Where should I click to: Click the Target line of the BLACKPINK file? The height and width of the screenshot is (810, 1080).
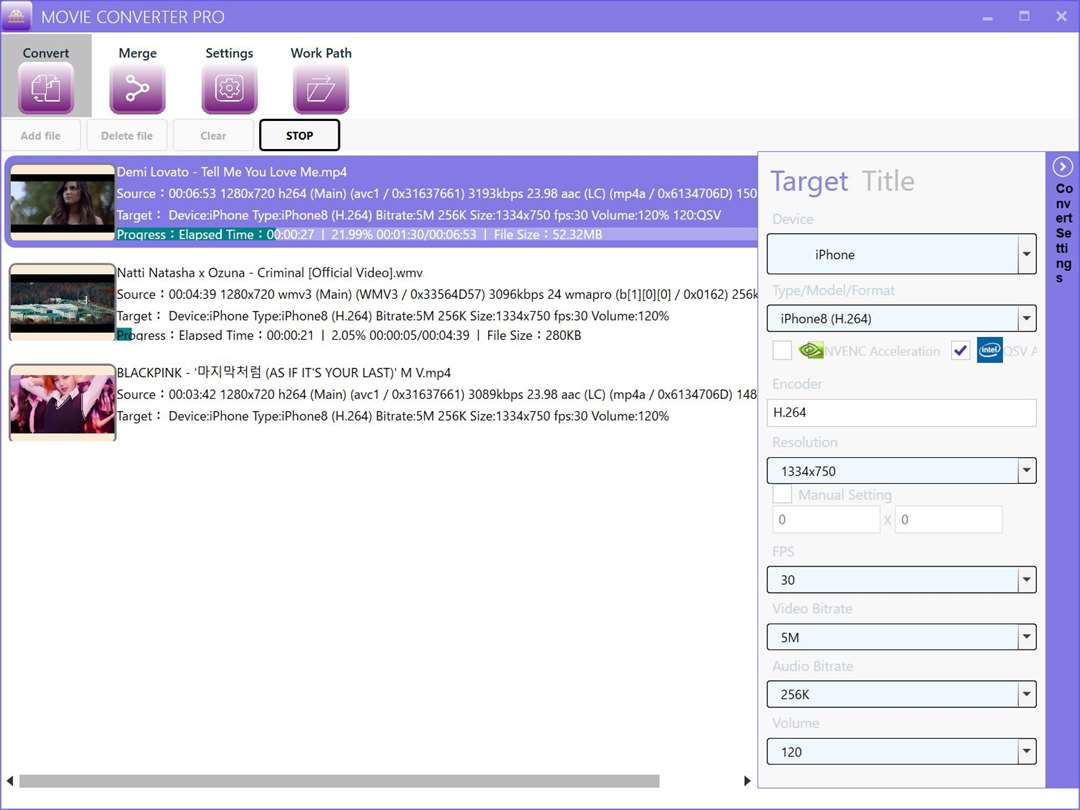coord(393,416)
